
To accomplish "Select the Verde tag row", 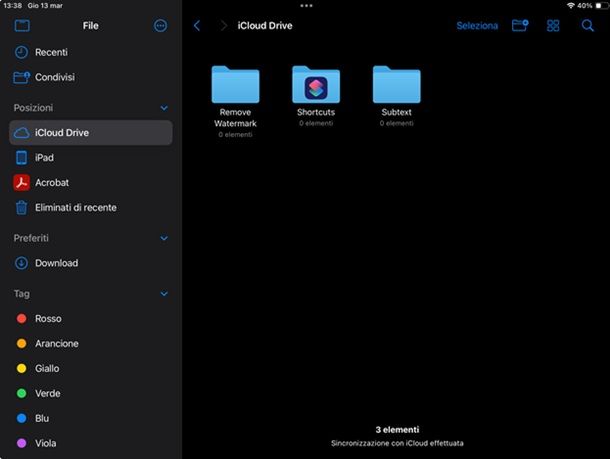I will (x=91, y=393).
